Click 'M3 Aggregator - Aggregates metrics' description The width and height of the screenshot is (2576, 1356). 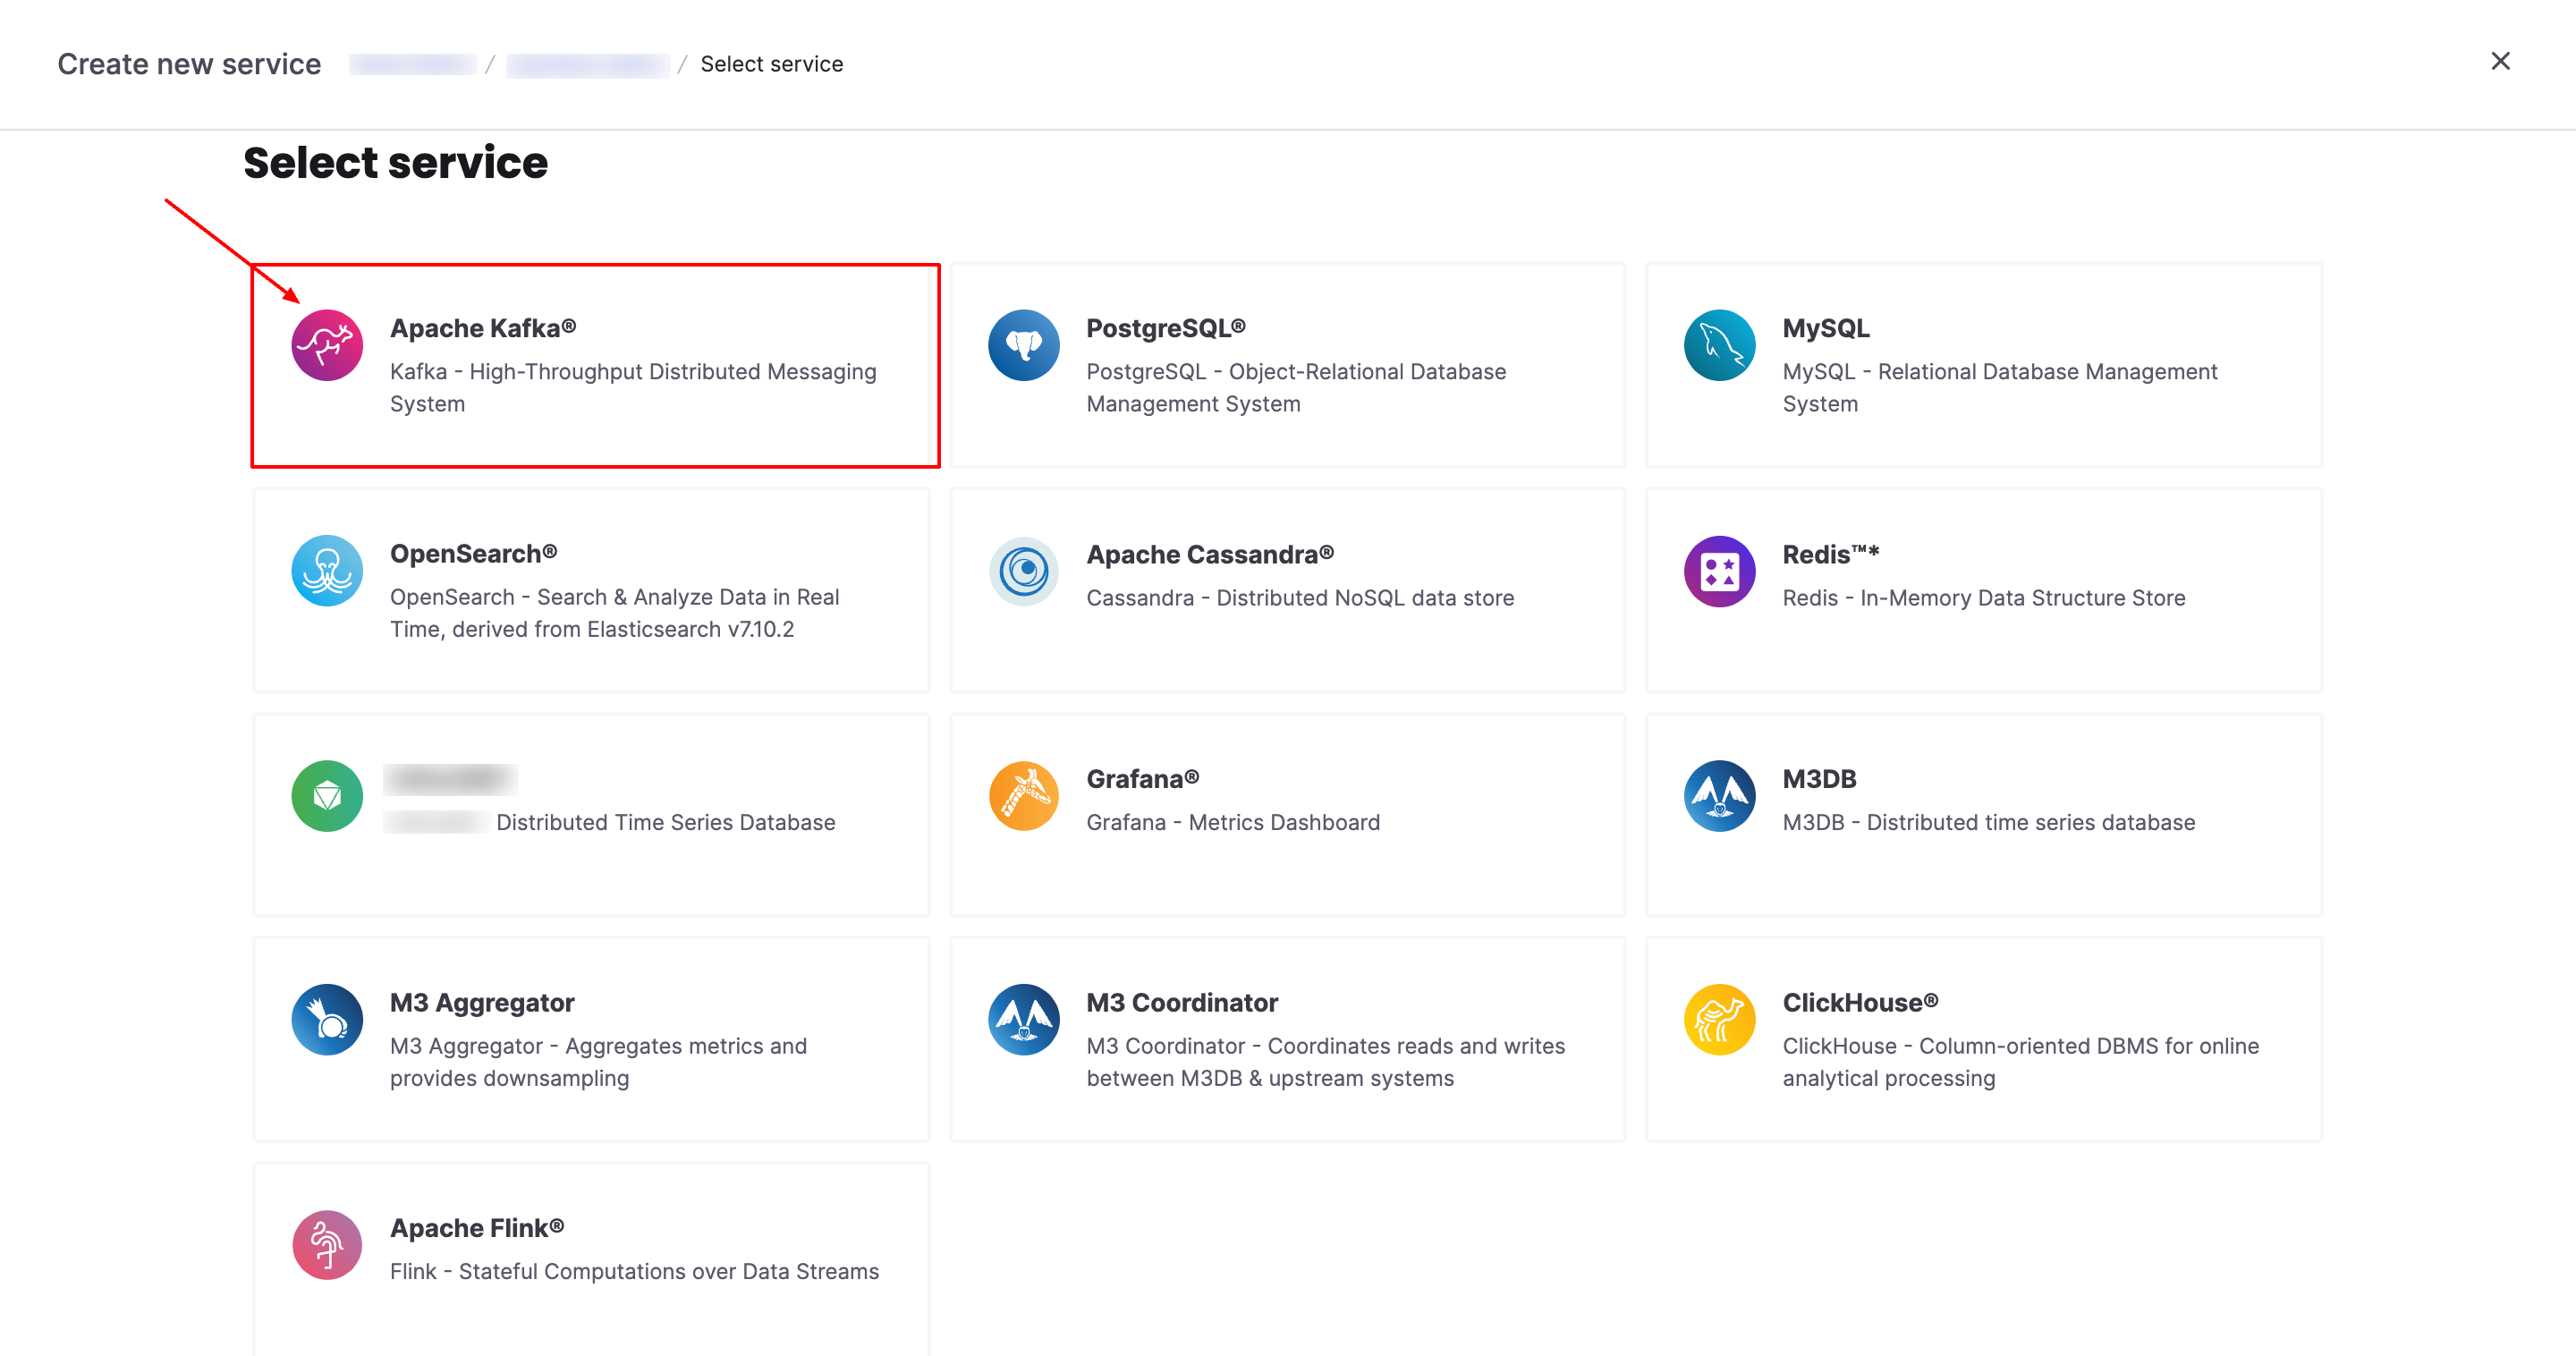(598, 1061)
